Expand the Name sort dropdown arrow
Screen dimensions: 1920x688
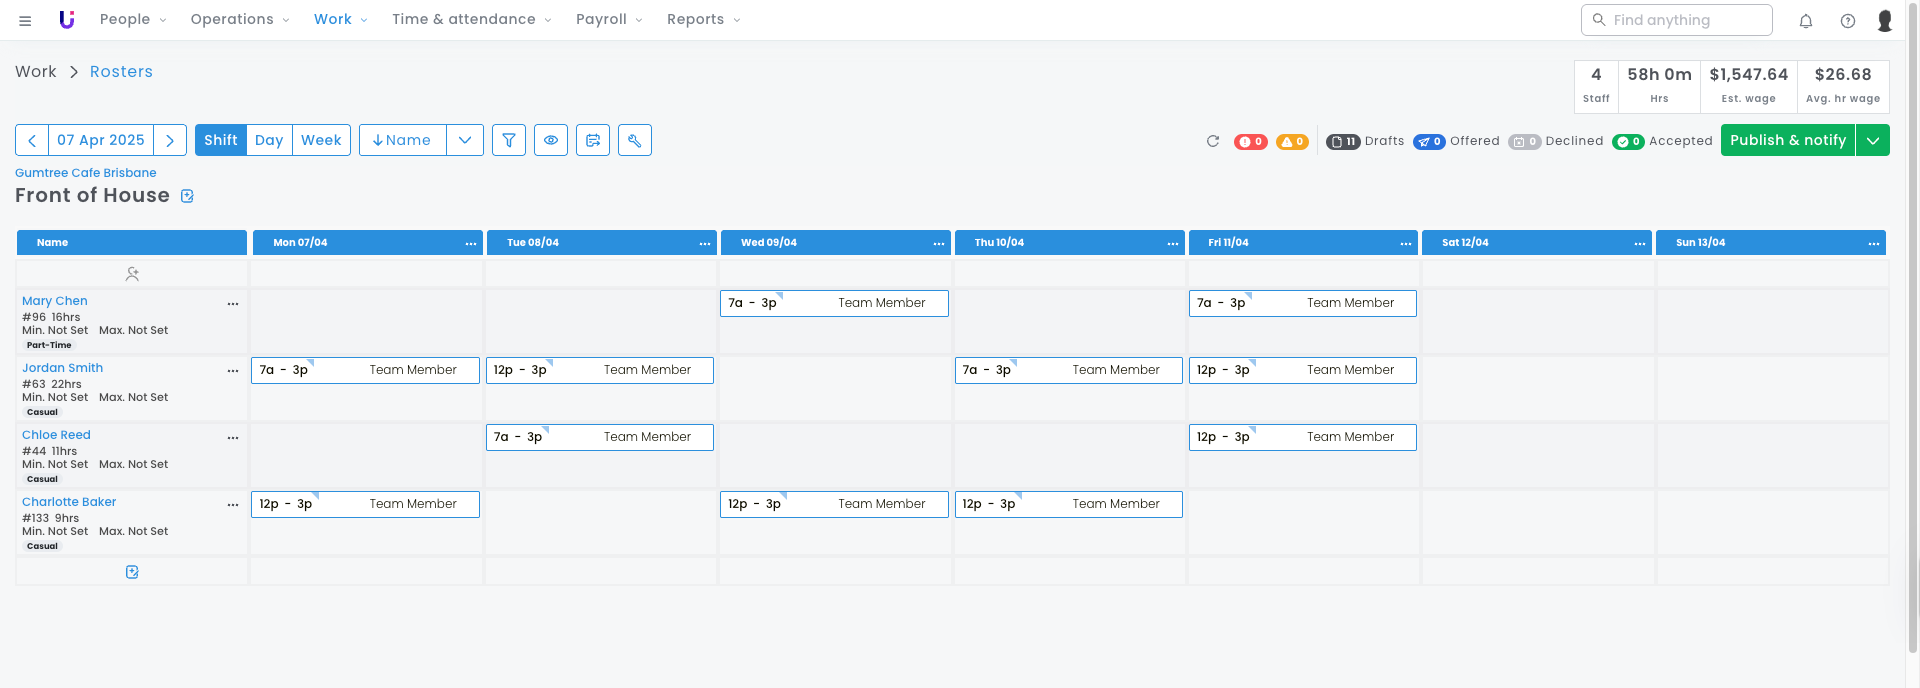coord(465,140)
